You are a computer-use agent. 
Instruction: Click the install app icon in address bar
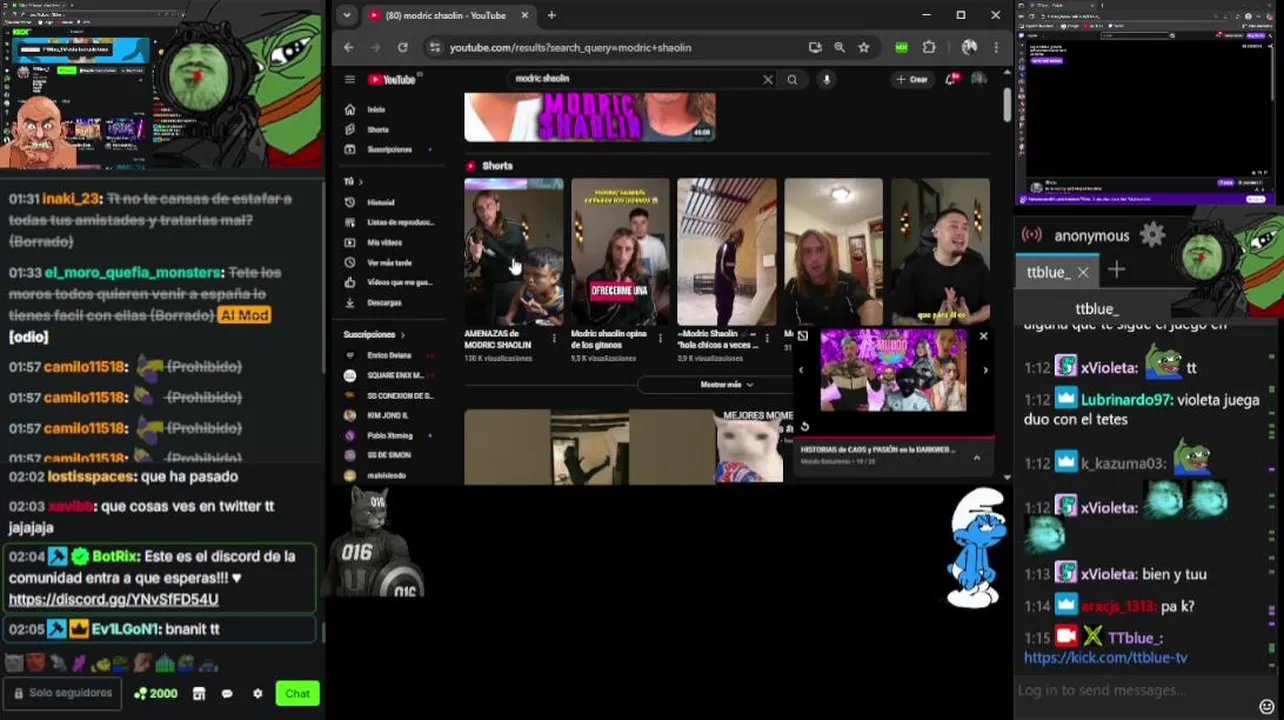[815, 47]
